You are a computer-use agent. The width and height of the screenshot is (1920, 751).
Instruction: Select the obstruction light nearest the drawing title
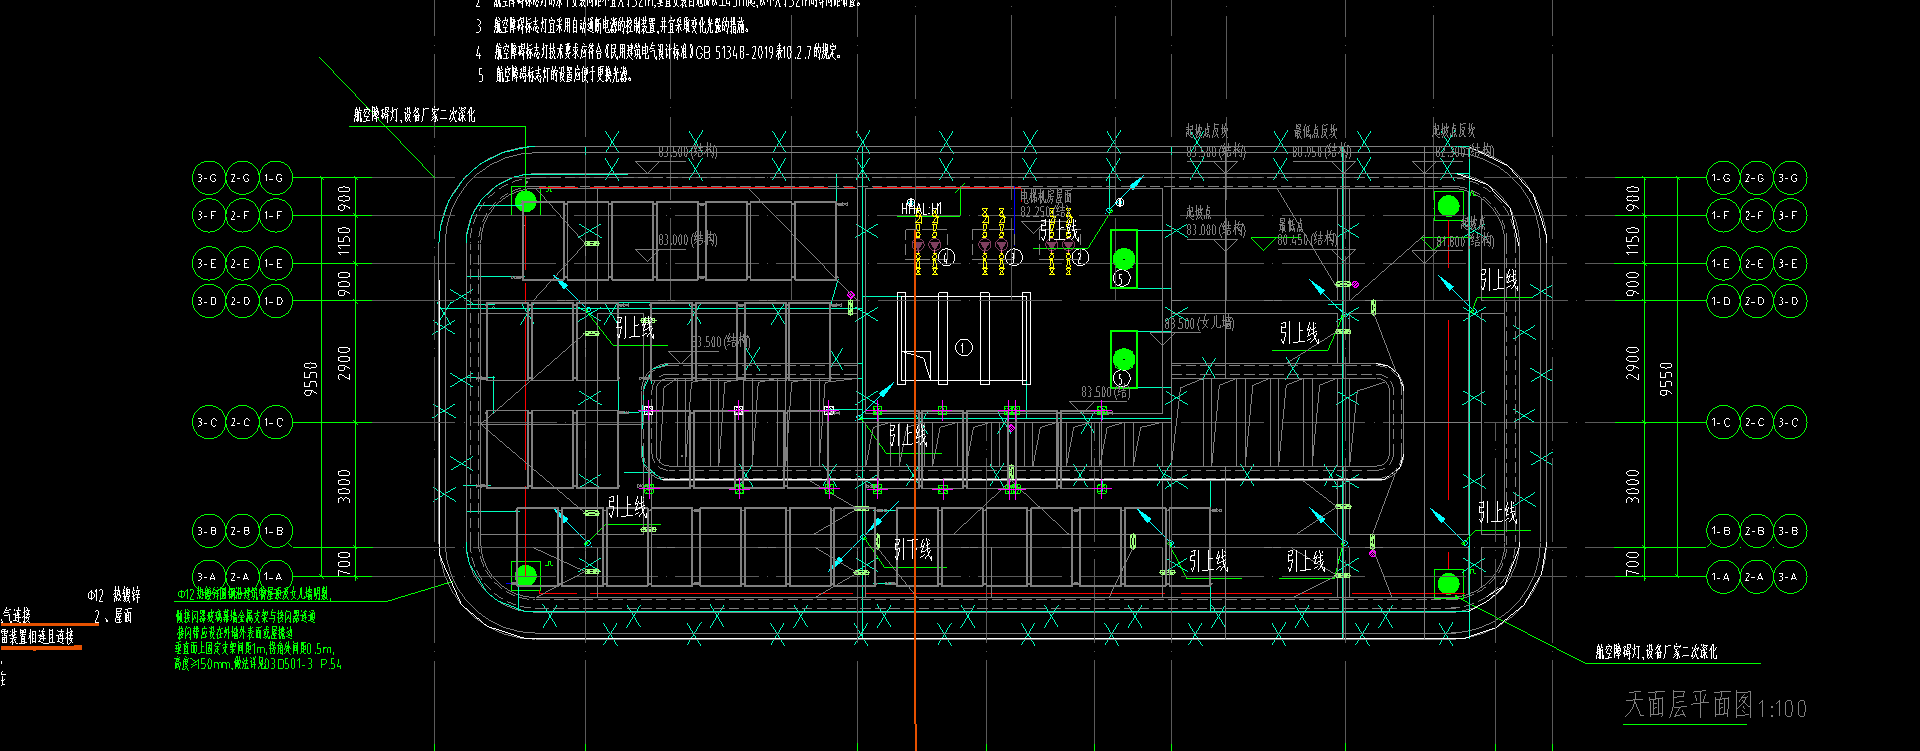pyautogui.click(x=1448, y=584)
